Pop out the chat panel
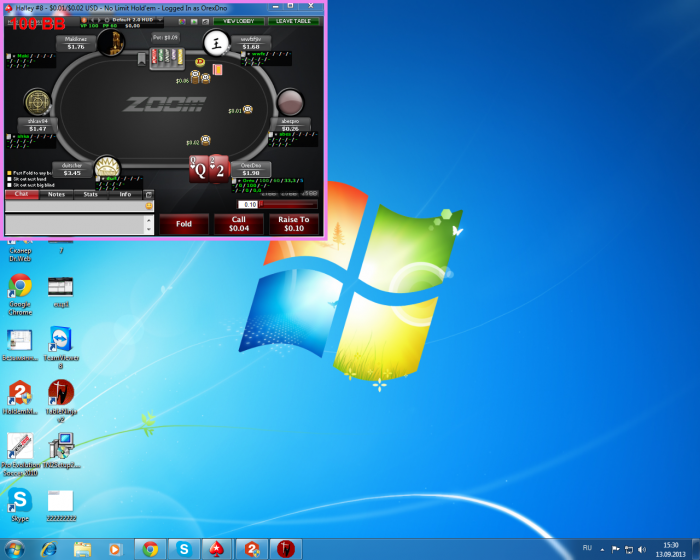 [149, 194]
